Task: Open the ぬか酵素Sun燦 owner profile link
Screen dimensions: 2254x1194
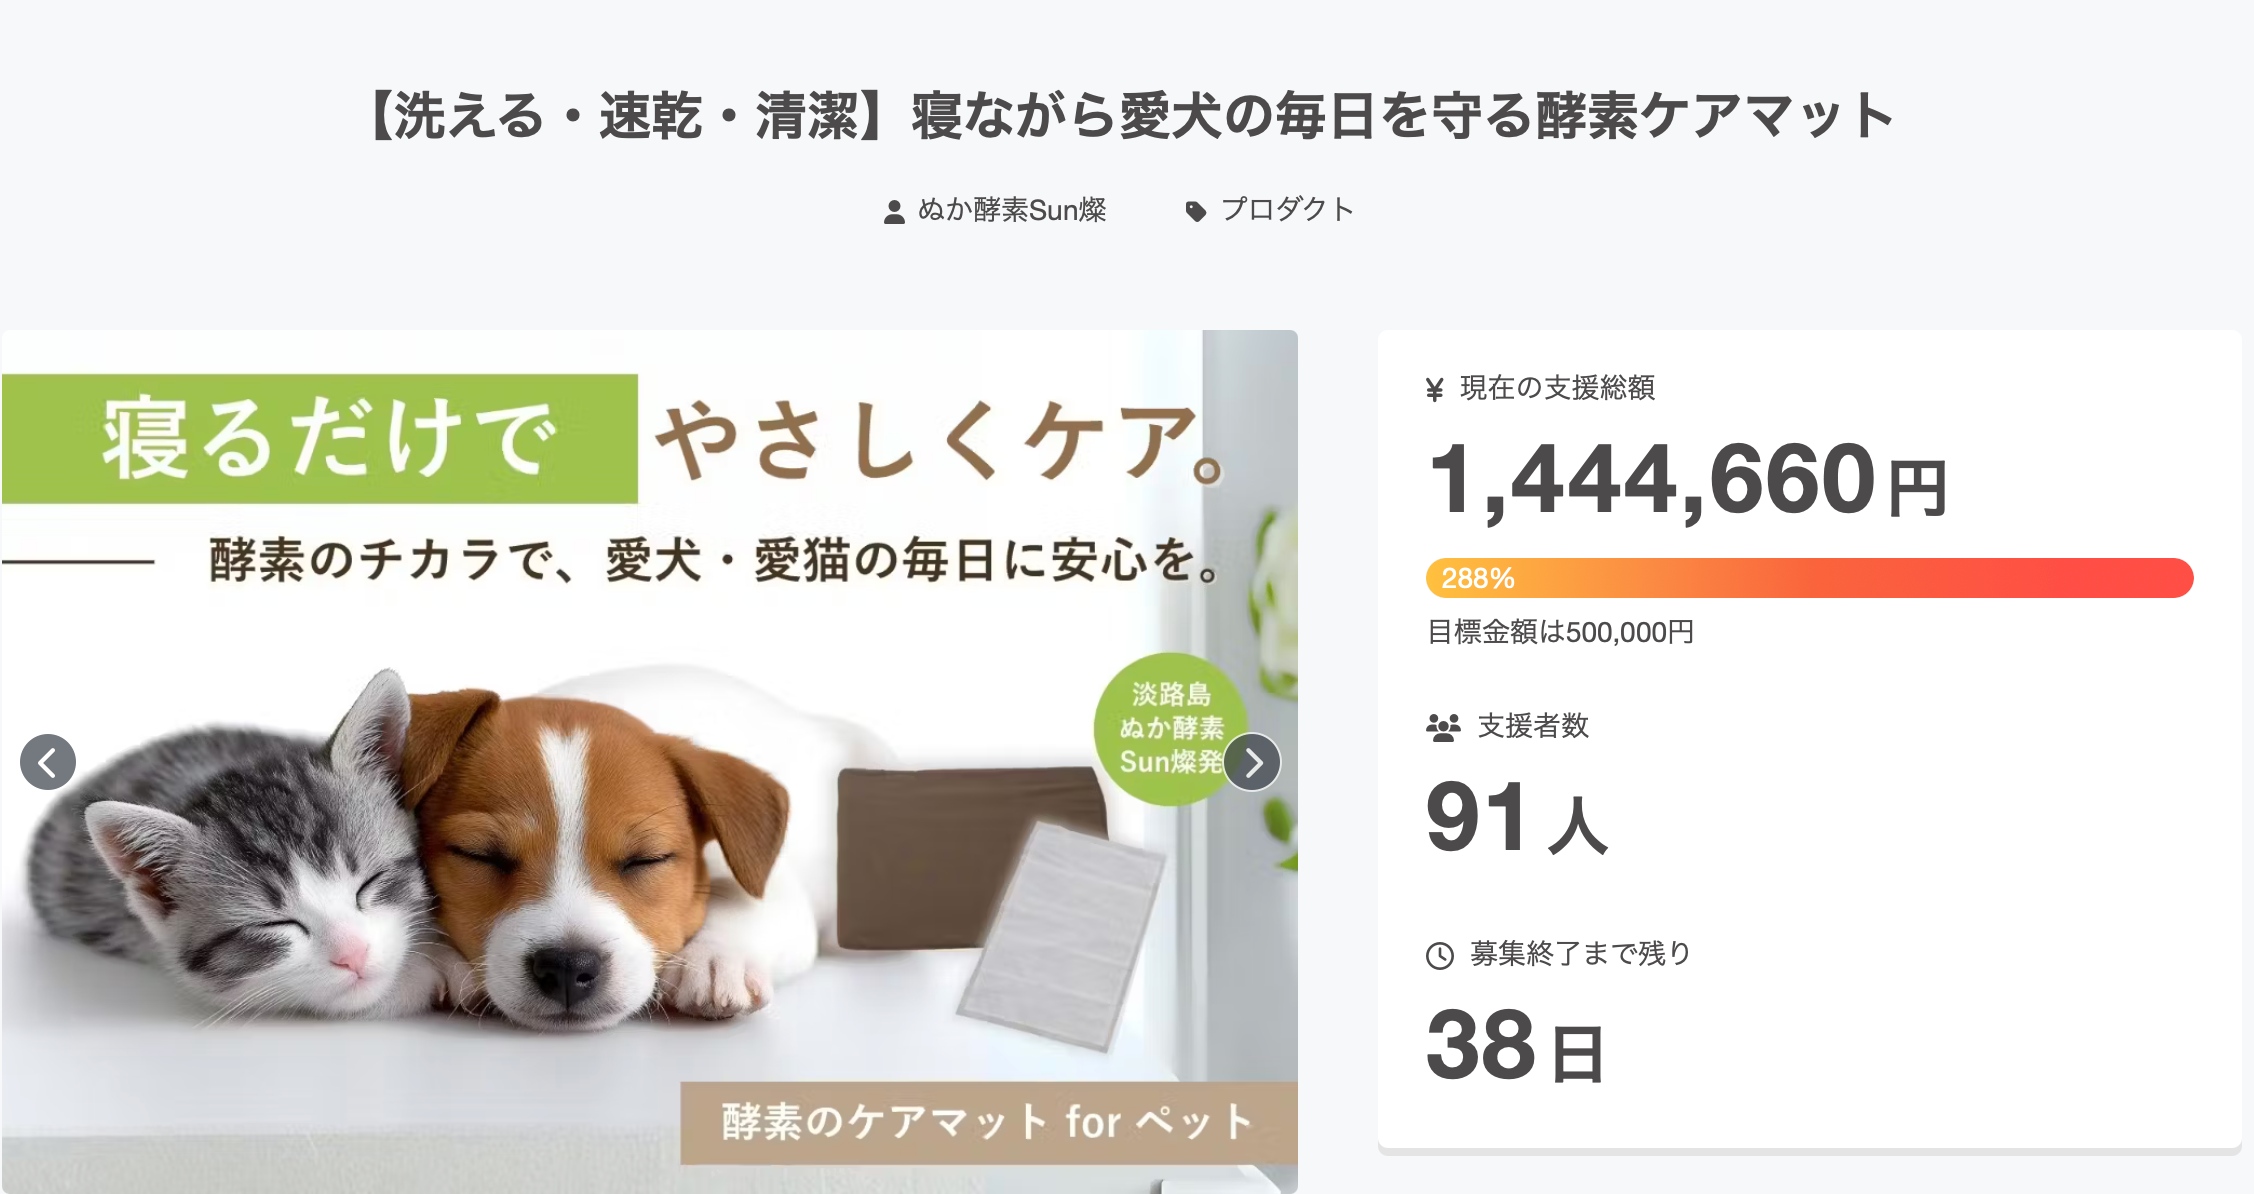Action: coord(1012,210)
